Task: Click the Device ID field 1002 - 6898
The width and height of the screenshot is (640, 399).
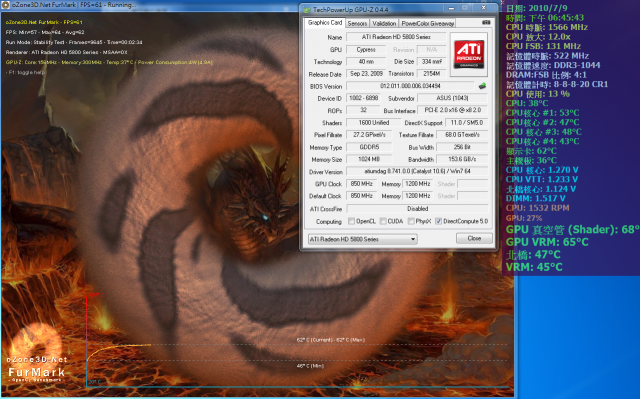Action: (364, 98)
